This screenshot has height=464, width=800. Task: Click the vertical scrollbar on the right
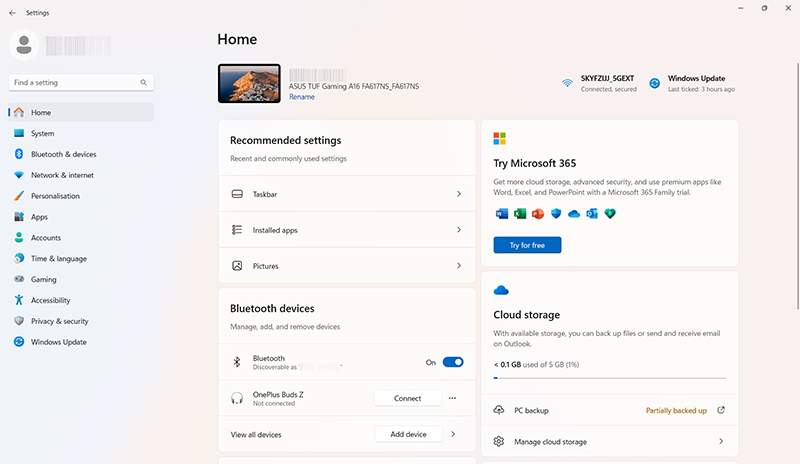(x=798, y=186)
